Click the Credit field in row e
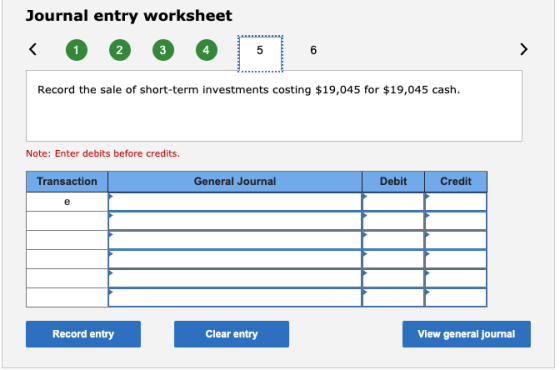560x370 pixels. [456, 202]
